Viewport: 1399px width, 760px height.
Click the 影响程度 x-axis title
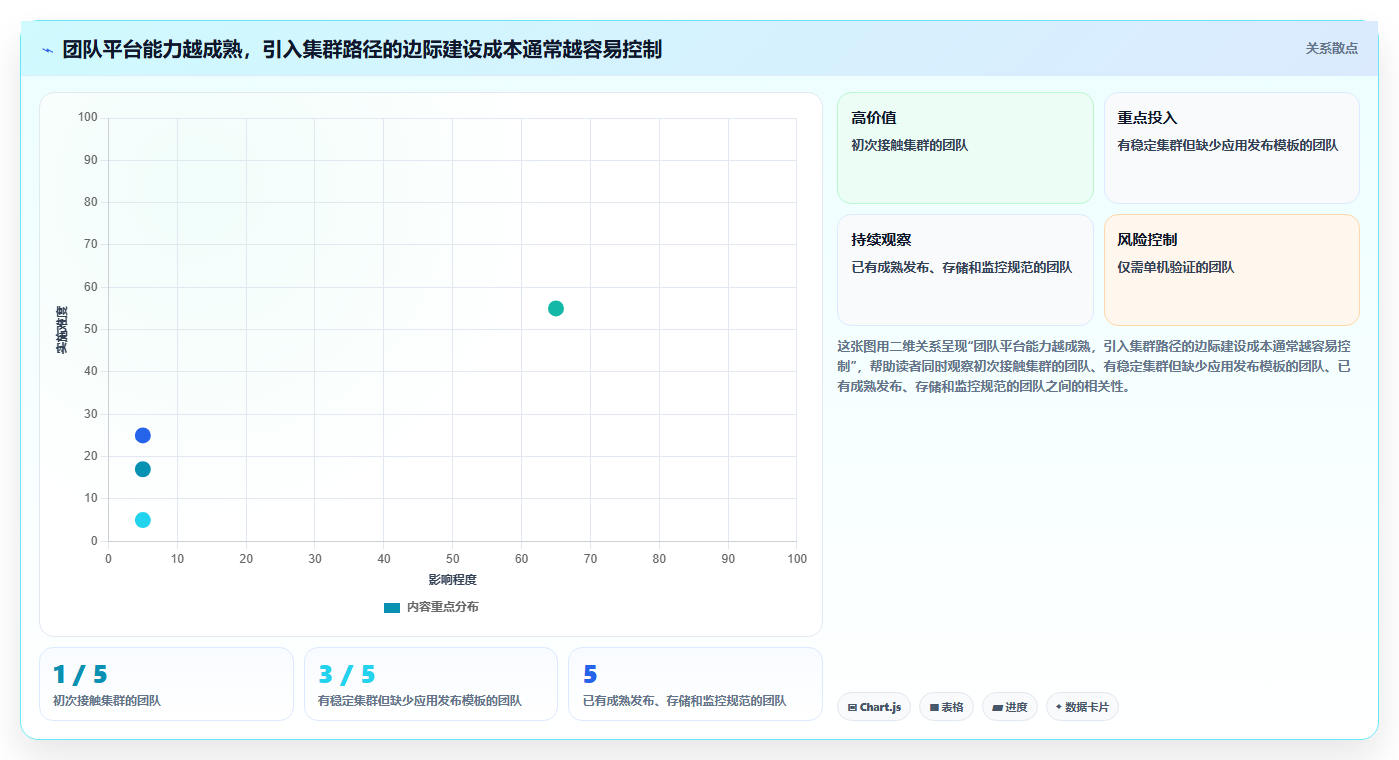coord(452,579)
